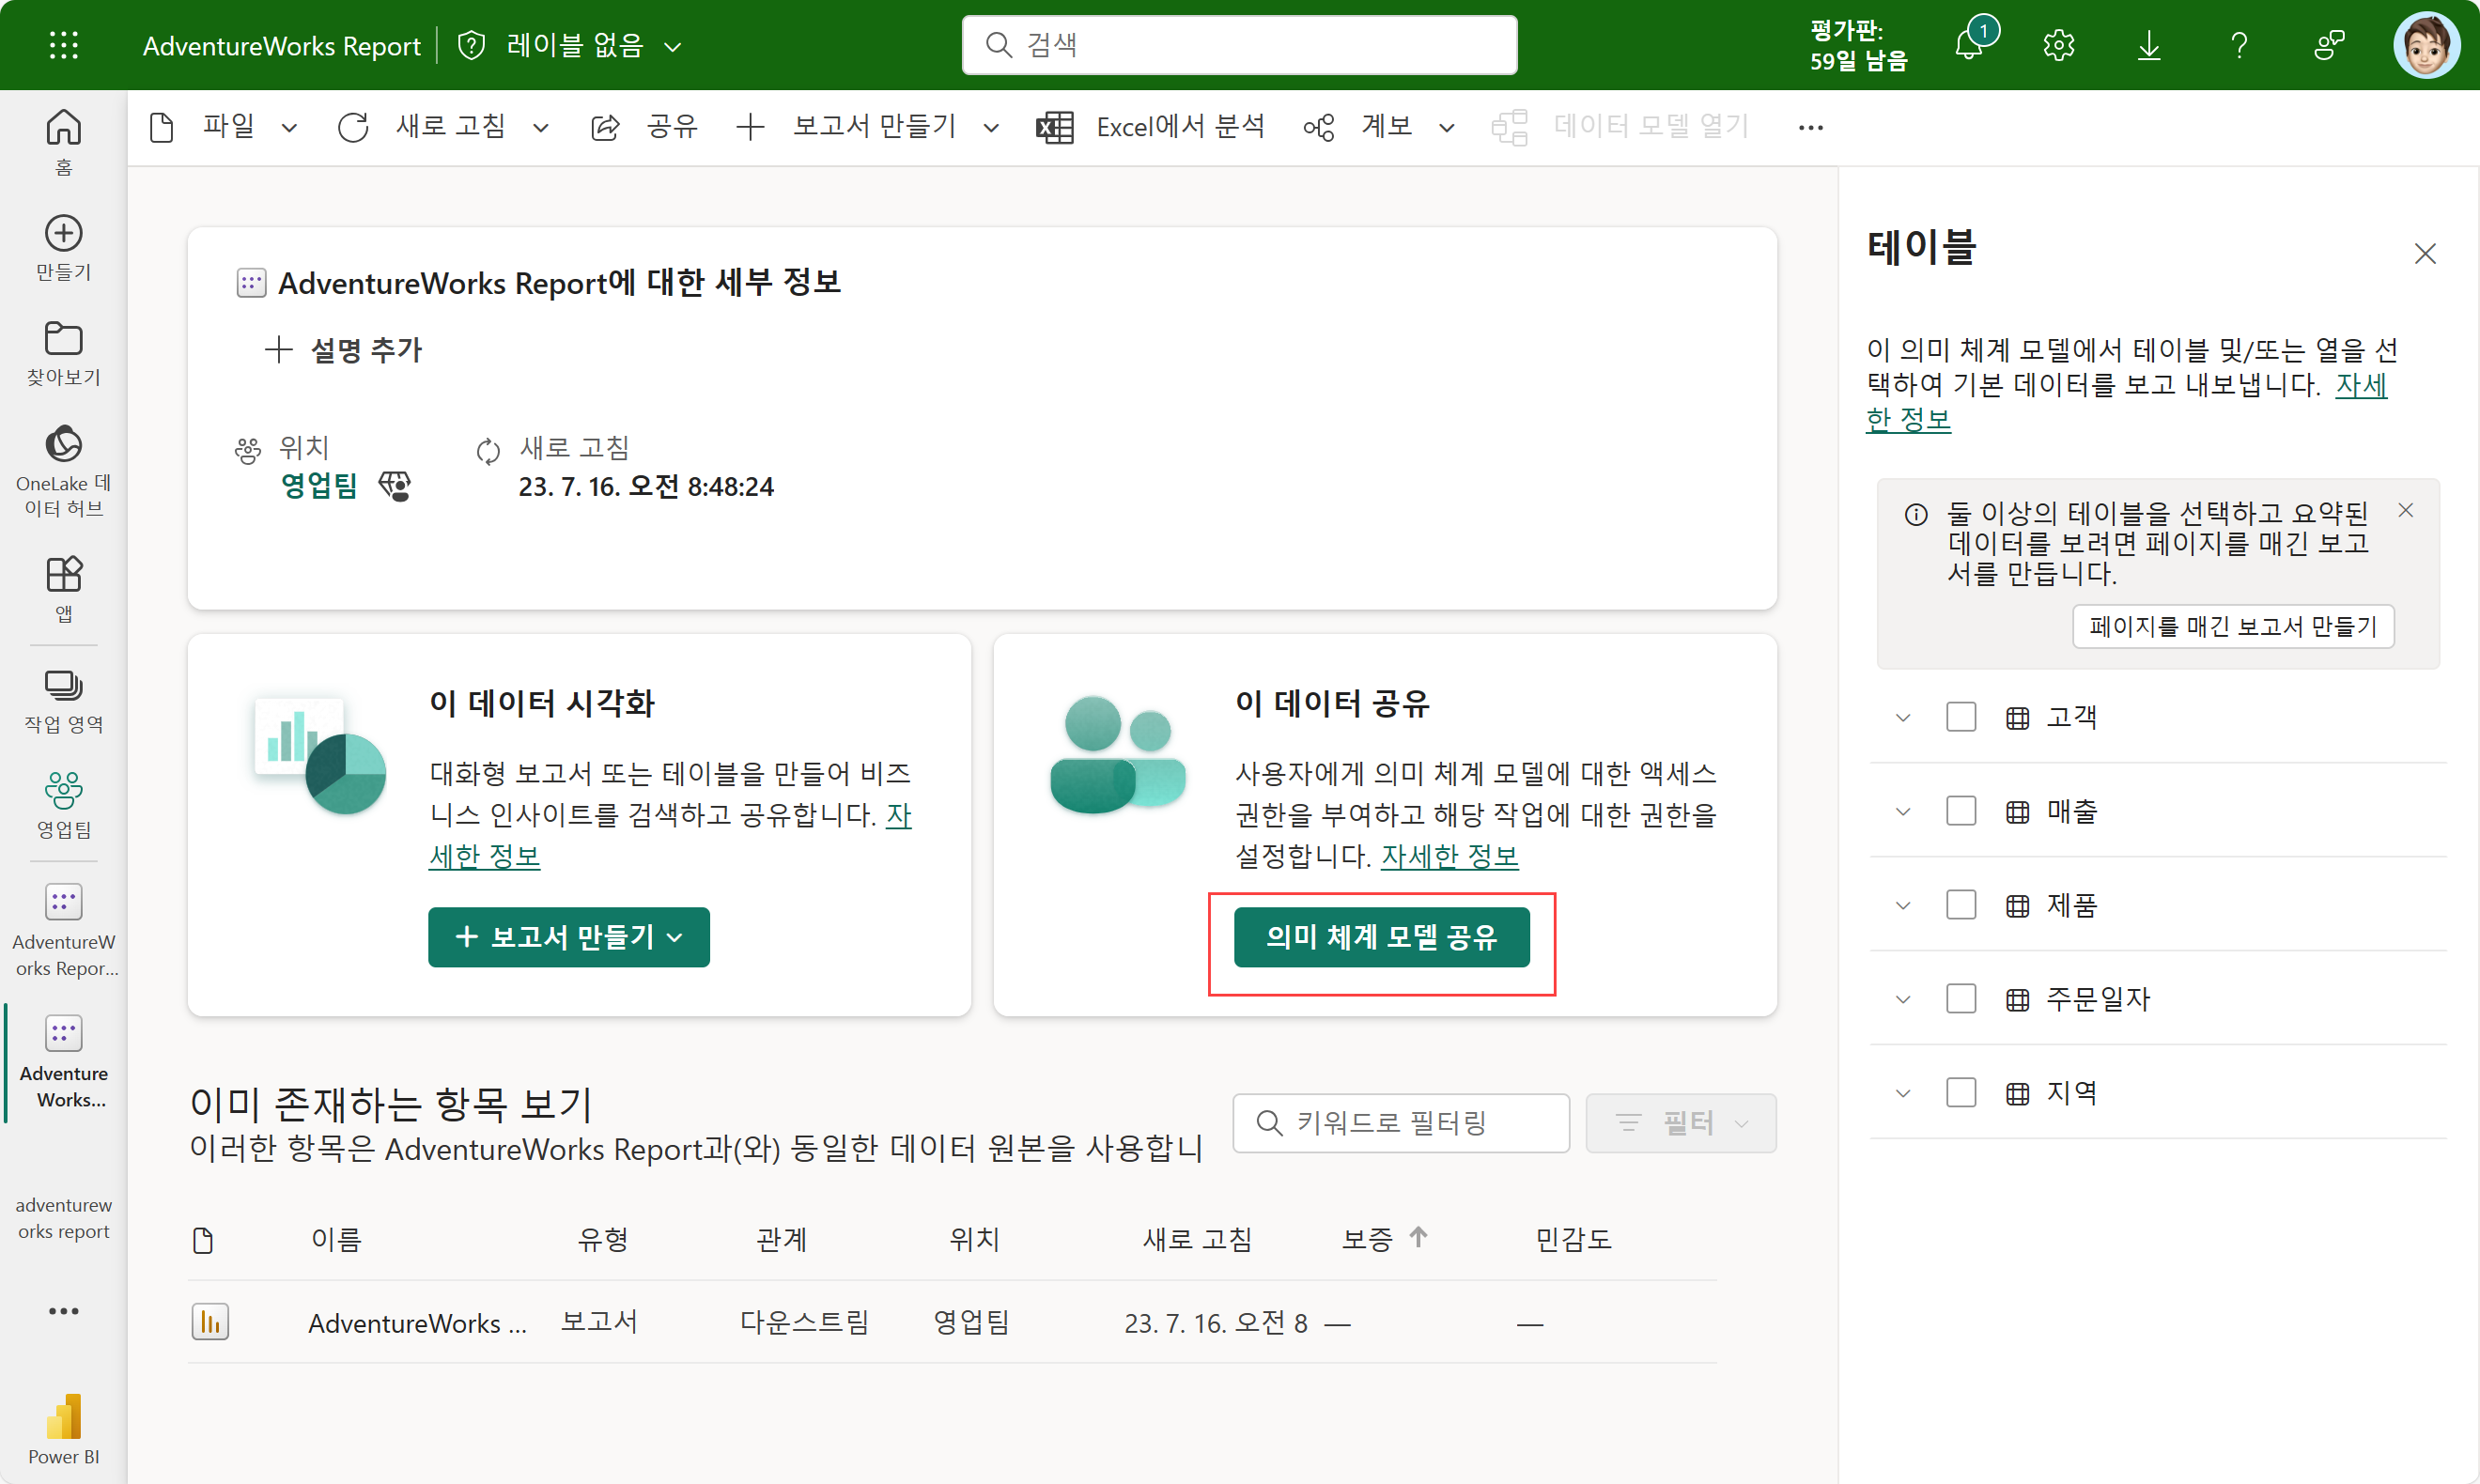Open the 보고서 만들기 dropdown button
The width and height of the screenshot is (2480, 1484).
click(568, 937)
